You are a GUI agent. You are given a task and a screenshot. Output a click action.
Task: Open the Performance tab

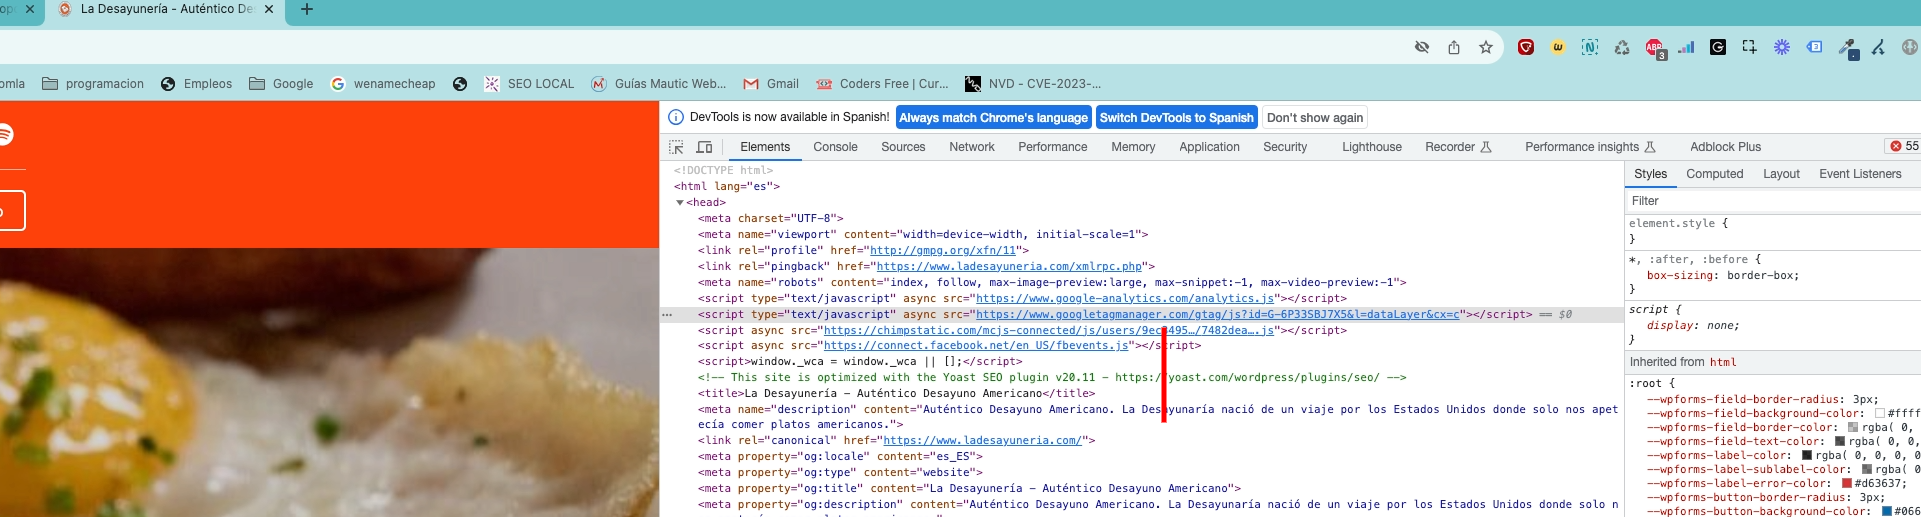click(1052, 147)
